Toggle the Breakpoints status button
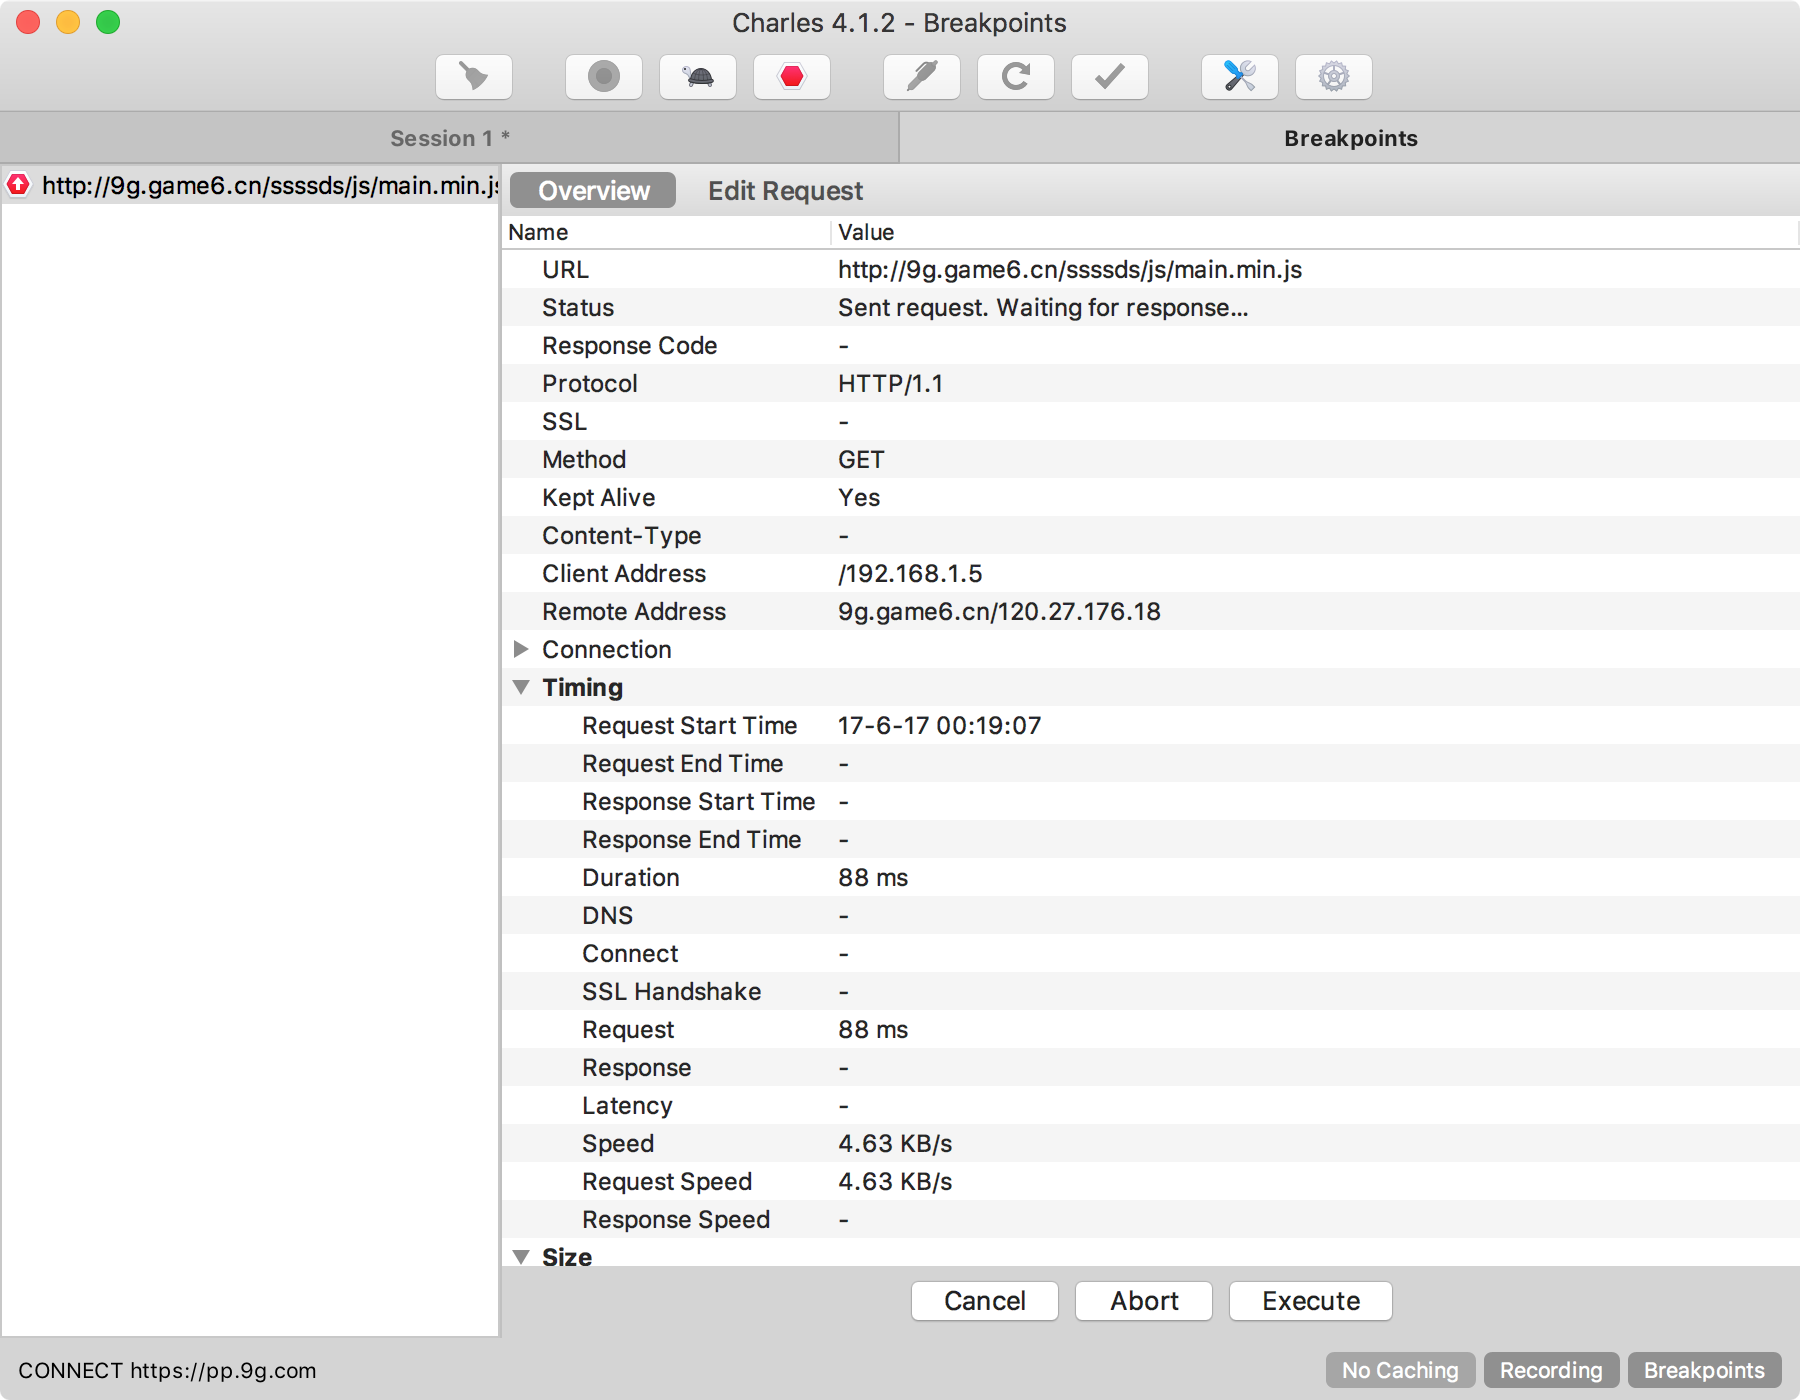 click(1704, 1370)
